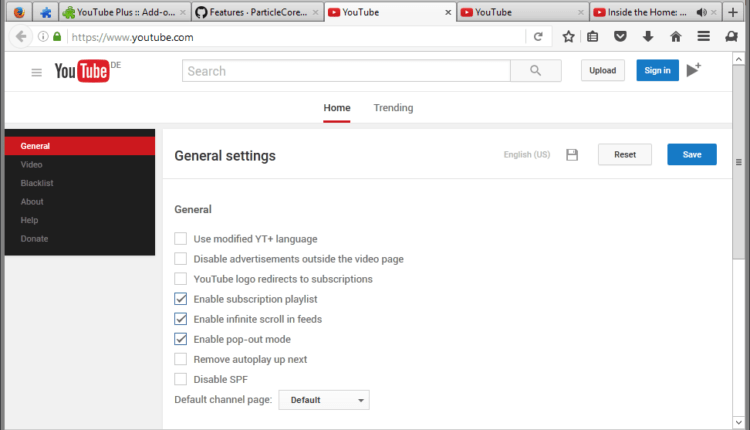
Task: Click the English (US) language link
Action: [527, 154]
